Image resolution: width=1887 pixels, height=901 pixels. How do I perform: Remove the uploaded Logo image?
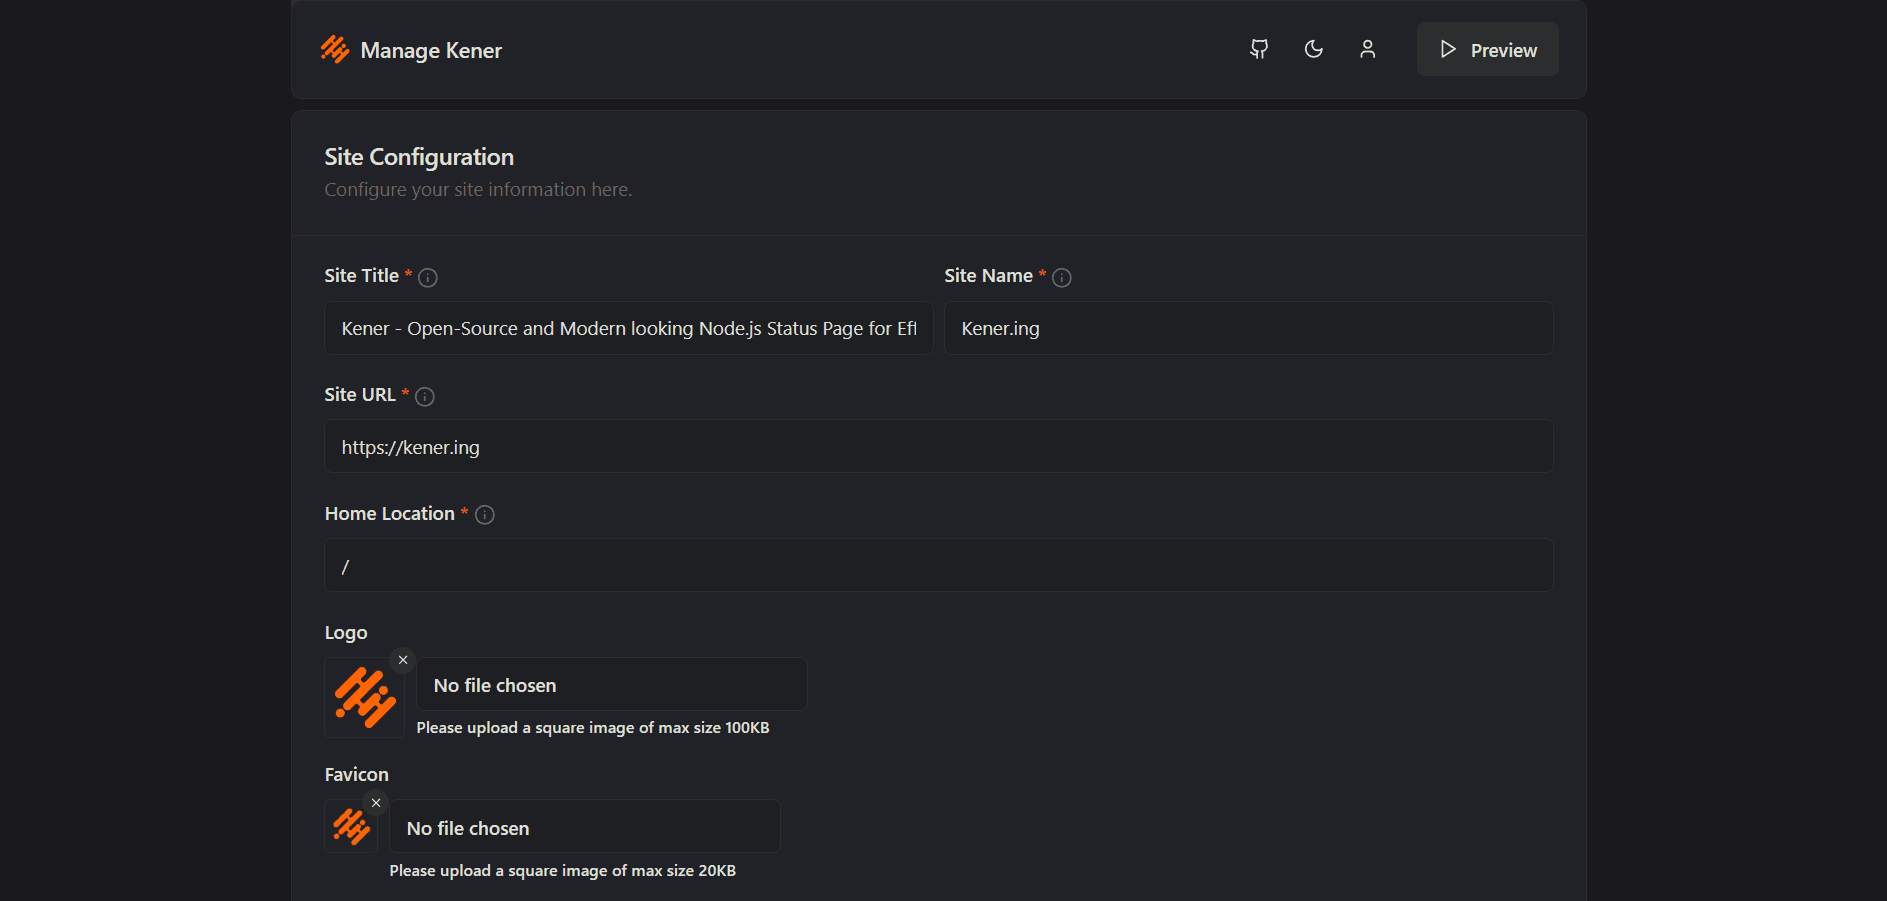pyautogui.click(x=403, y=660)
